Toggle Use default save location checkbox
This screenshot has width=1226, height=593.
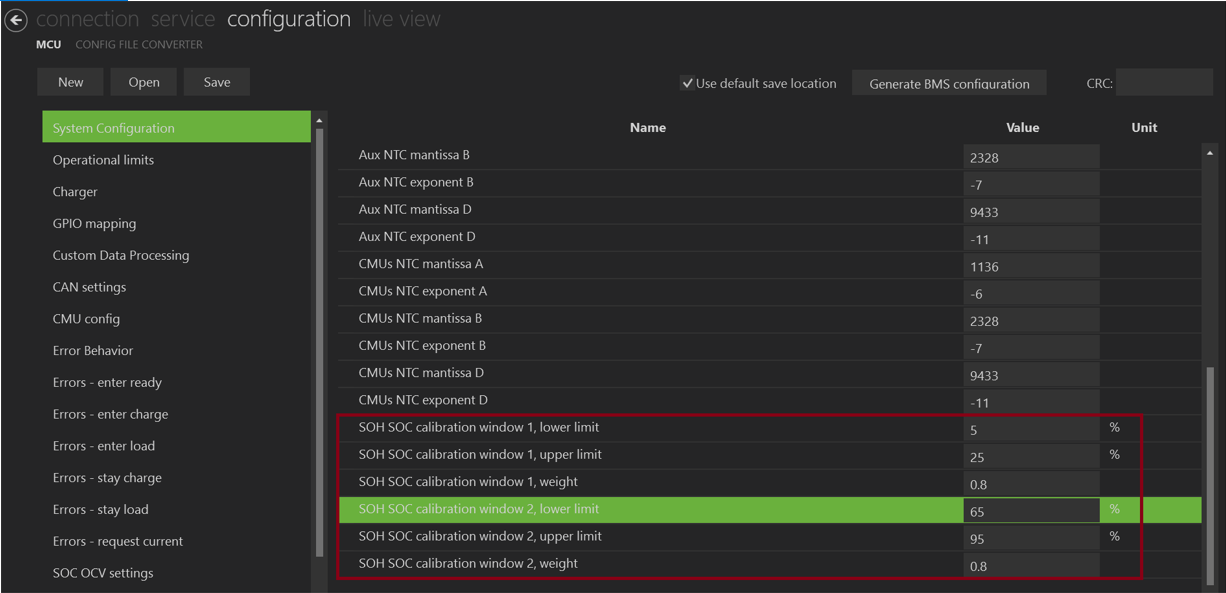click(x=687, y=84)
